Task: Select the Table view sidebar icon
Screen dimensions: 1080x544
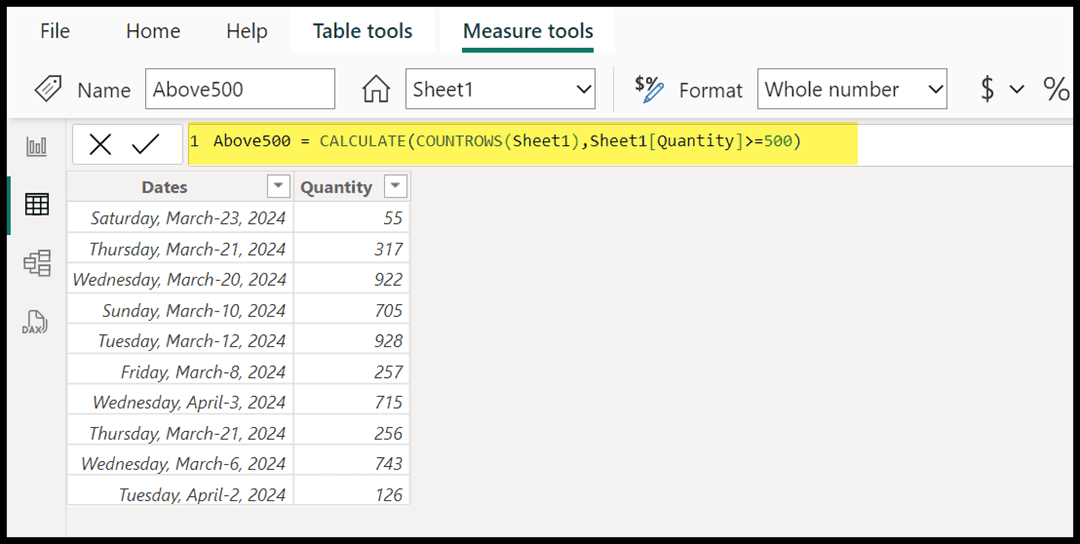Action: (x=37, y=205)
